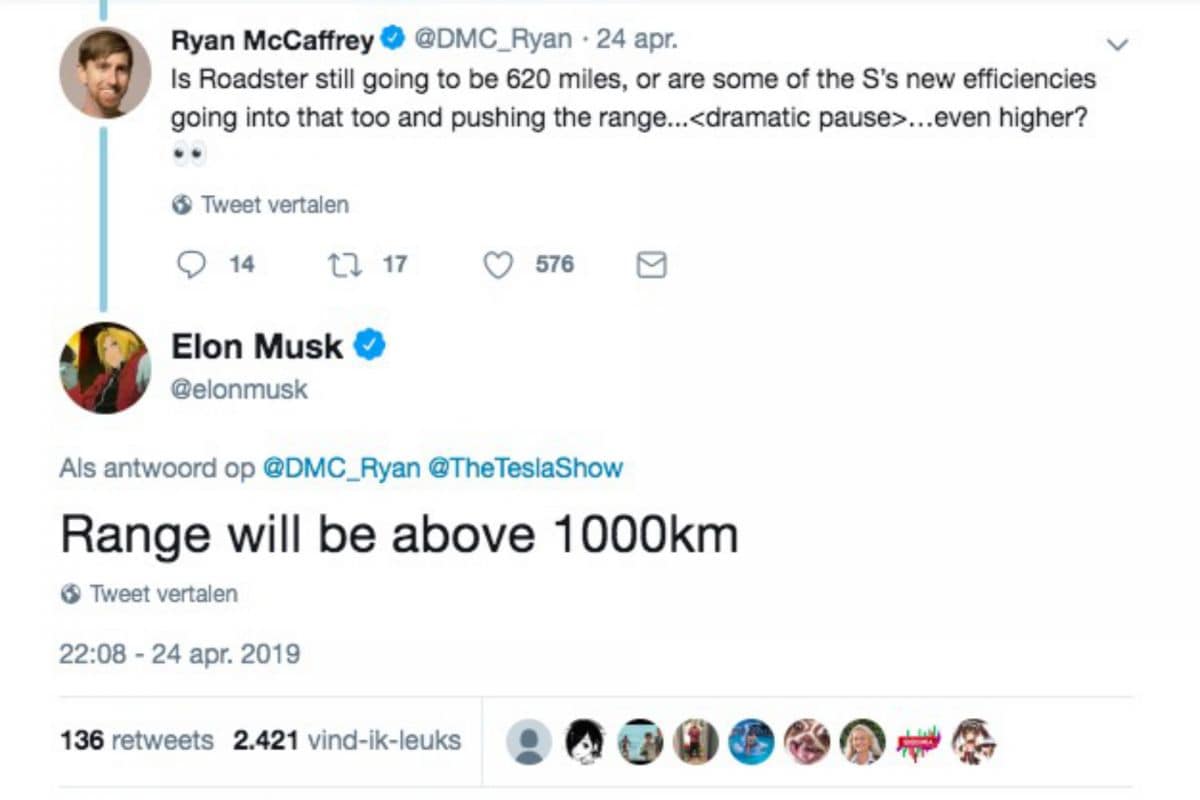This screenshot has width=1200, height=800.
Task: Click the envelope direct message icon
Action: (651, 265)
